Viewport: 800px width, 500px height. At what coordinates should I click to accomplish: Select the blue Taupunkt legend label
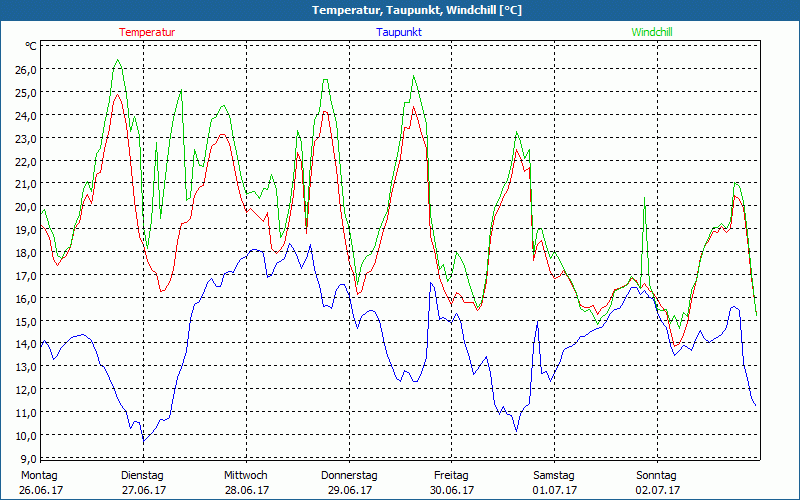click(x=399, y=32)
